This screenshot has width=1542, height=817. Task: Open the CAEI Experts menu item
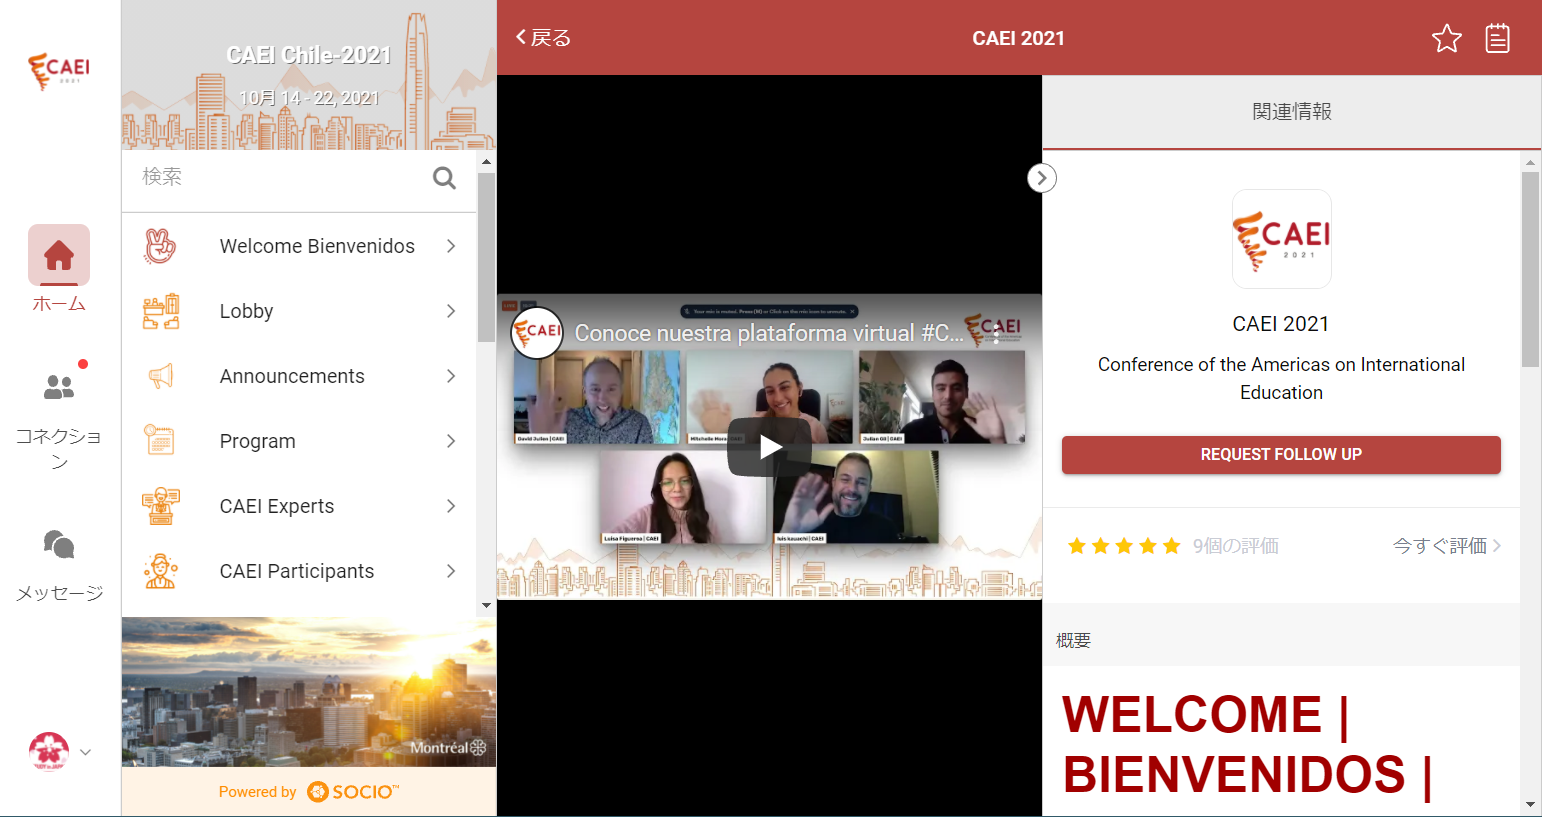(300, 506)
